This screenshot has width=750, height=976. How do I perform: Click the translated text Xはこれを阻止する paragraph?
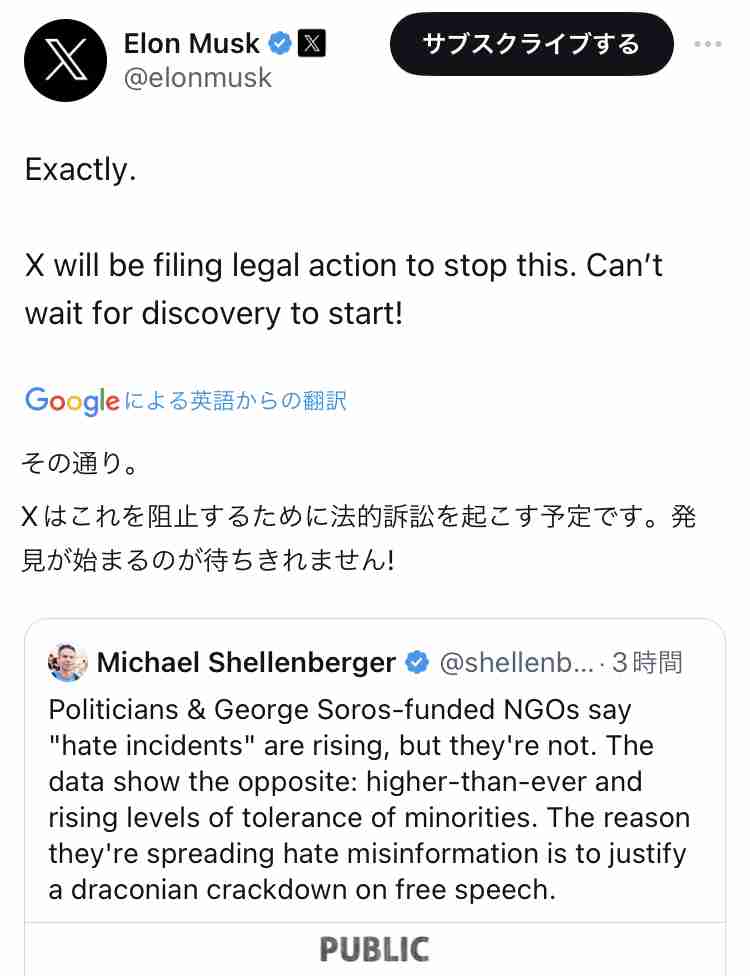(358, 538)
